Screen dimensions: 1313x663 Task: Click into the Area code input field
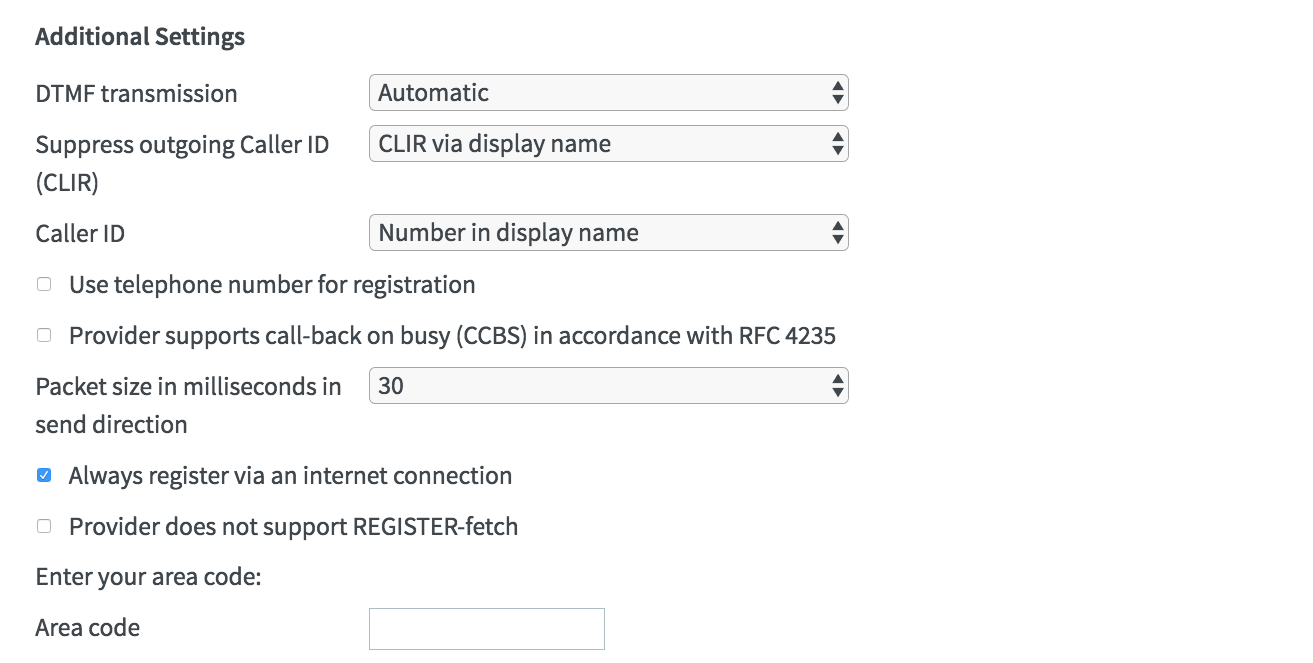486,629
